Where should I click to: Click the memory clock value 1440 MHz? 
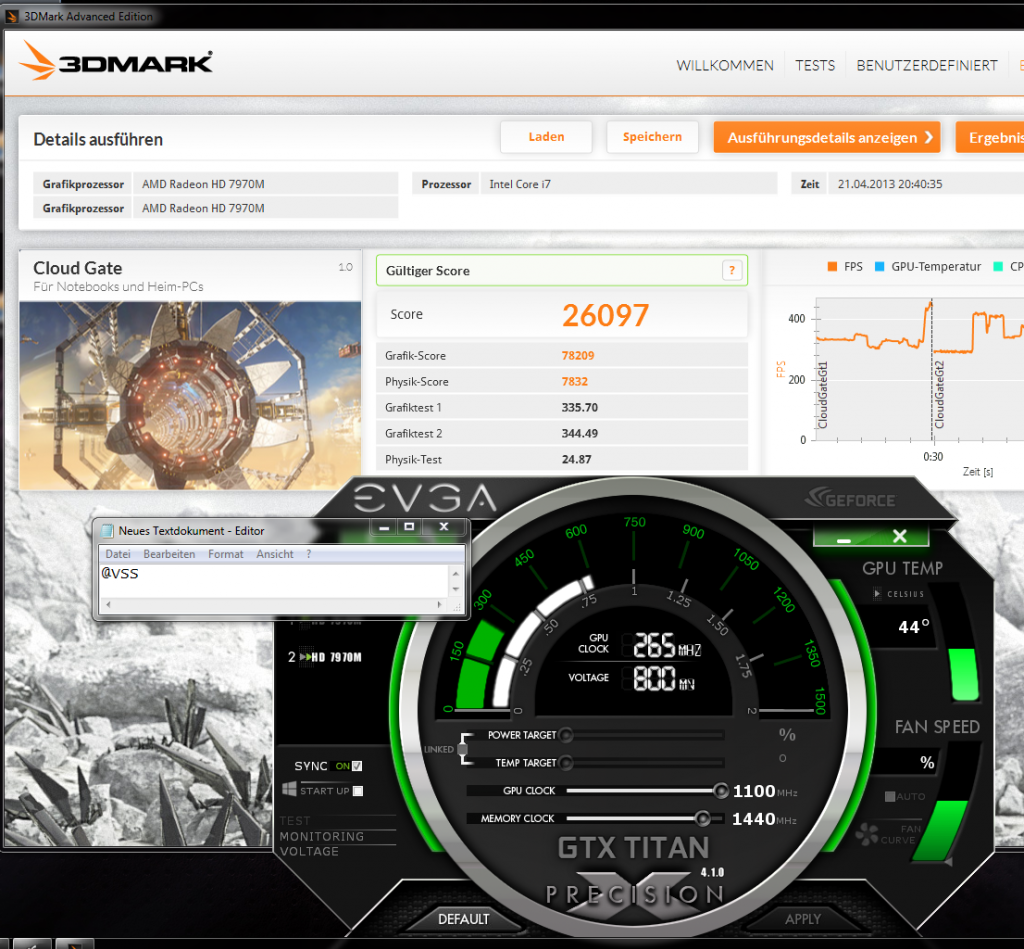(764, 819)
